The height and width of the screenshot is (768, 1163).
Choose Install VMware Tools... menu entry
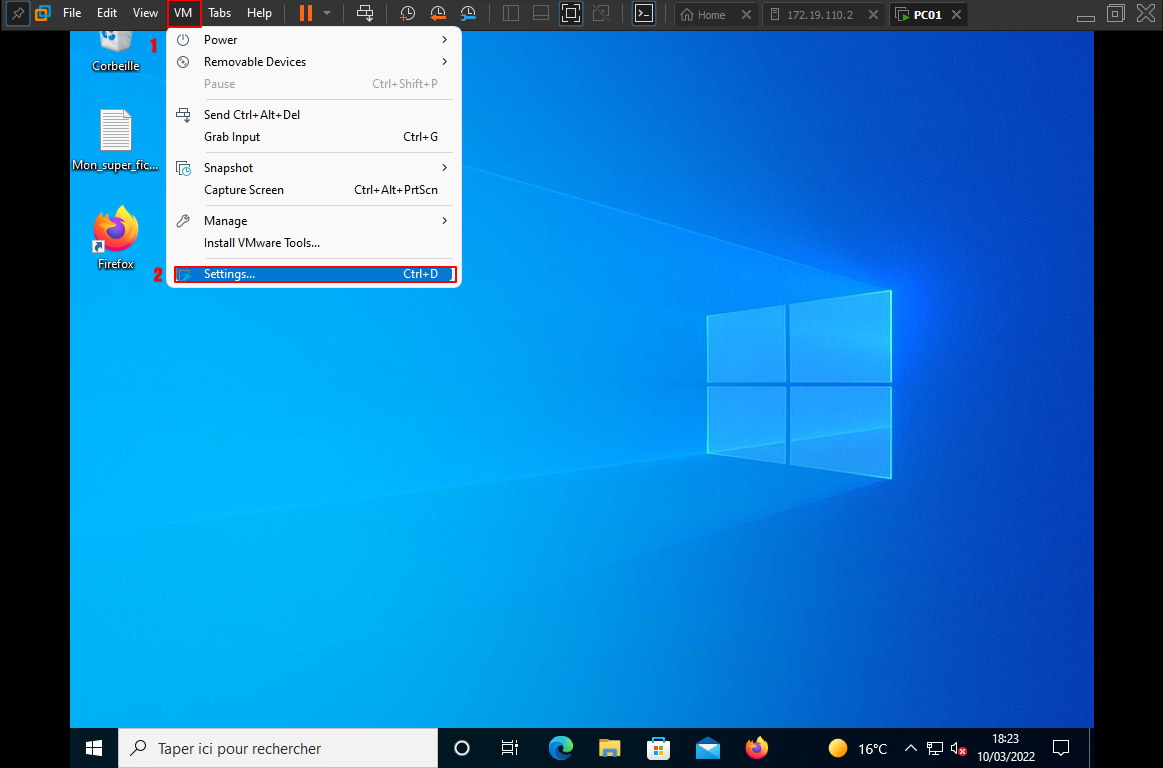click(x=262, y=243)
